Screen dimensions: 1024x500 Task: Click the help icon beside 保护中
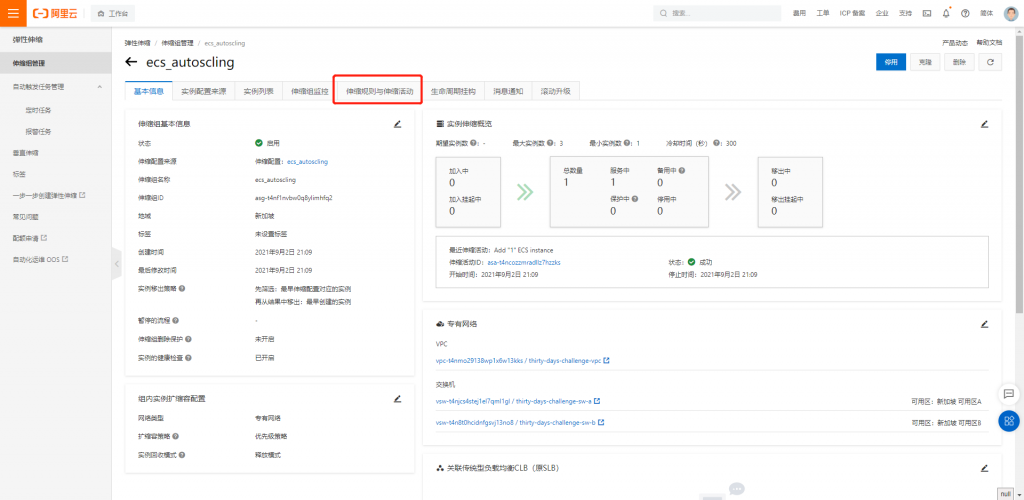[x=634, y=199]
